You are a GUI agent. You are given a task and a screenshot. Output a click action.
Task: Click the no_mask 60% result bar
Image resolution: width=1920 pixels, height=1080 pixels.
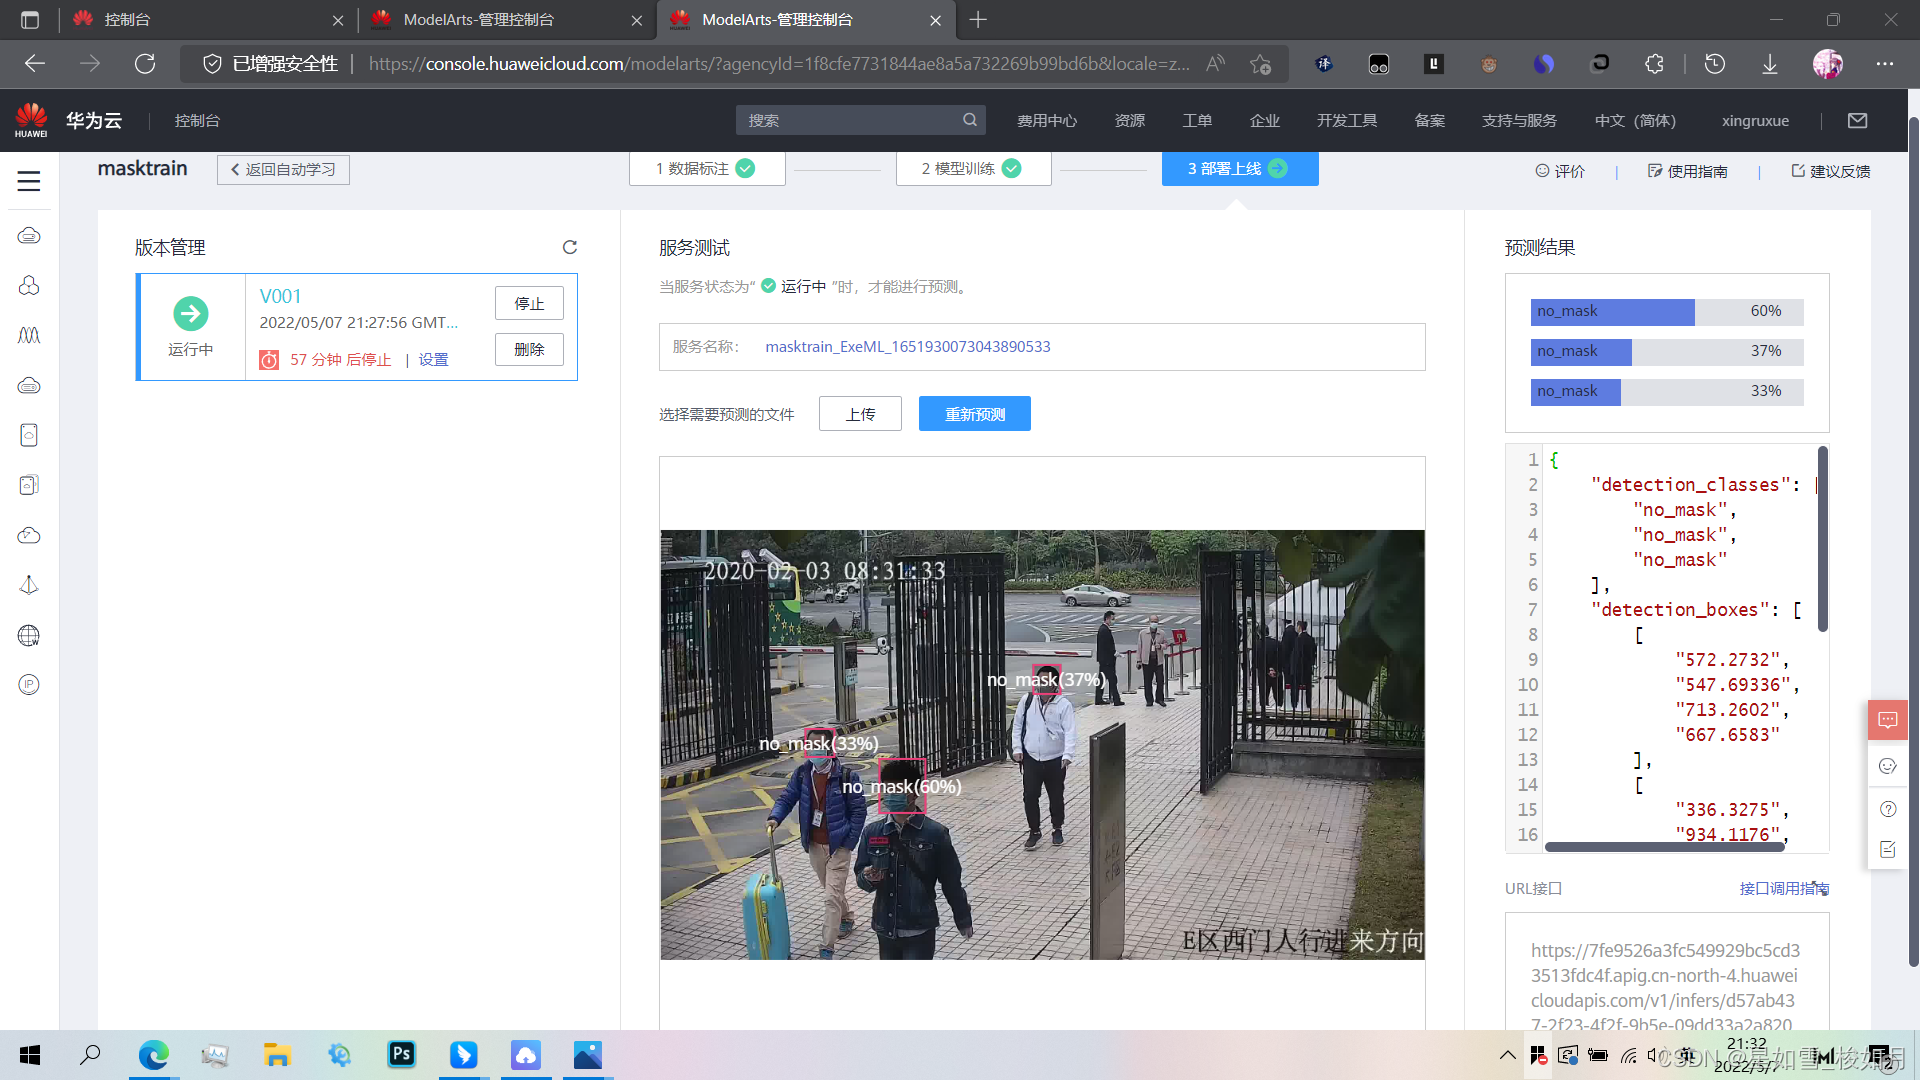[x=1667, y=312]
